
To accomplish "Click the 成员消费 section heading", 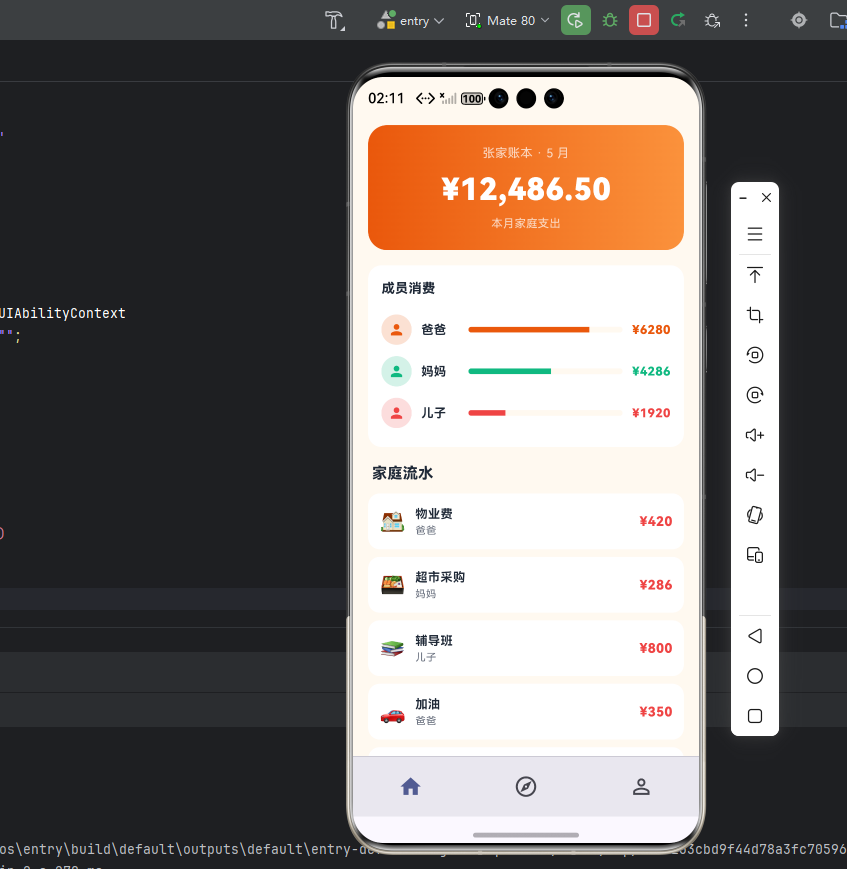I will [x=408, y=288].
